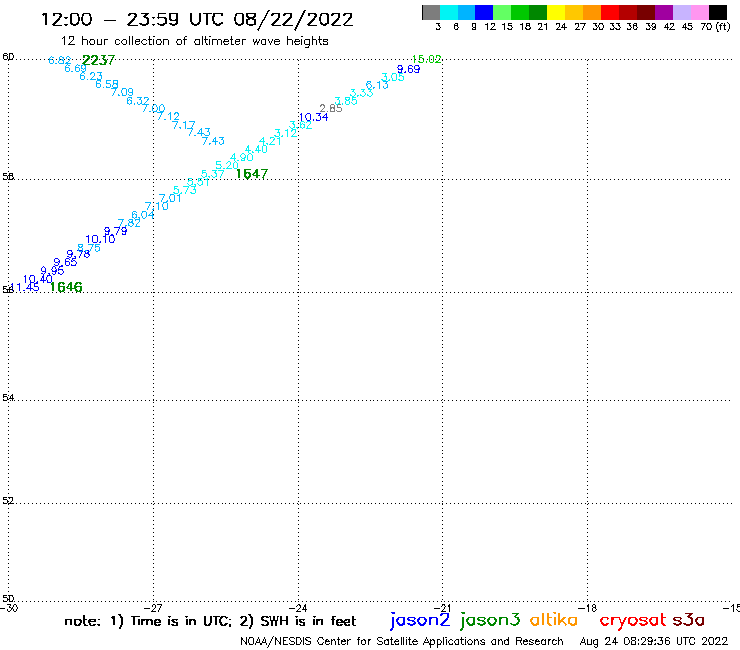Select the wave height value 6.23

[x=91, y=76]
